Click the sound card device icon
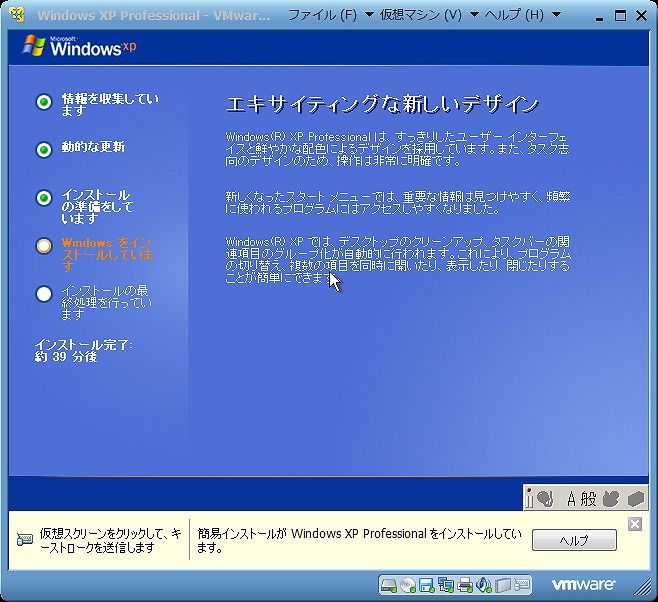 point(484,584)
